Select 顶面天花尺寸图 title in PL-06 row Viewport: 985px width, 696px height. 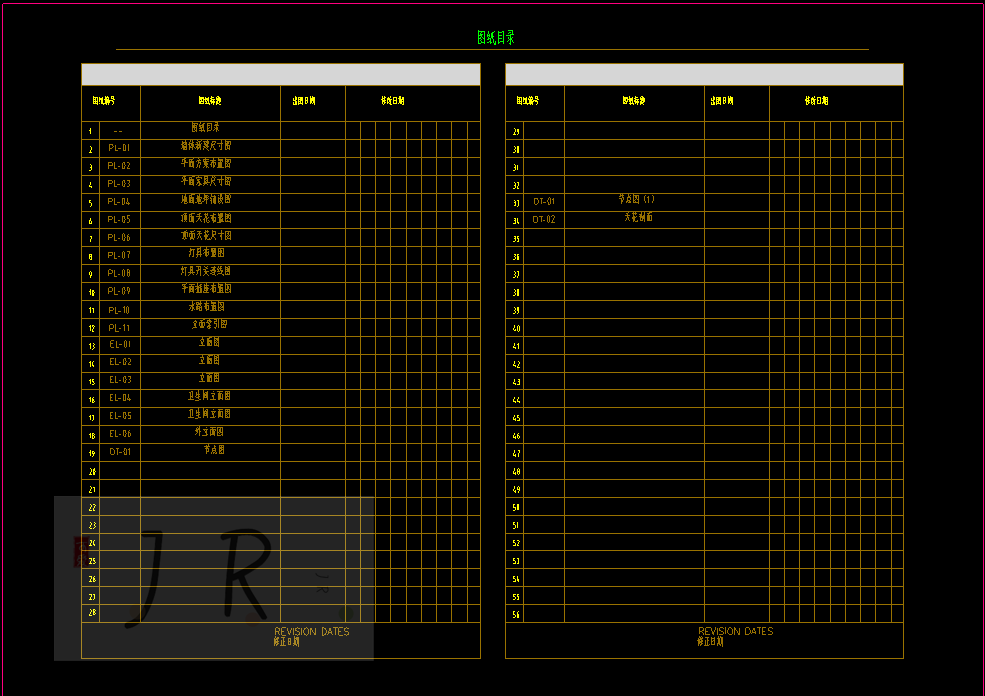(x=206, y=236)
